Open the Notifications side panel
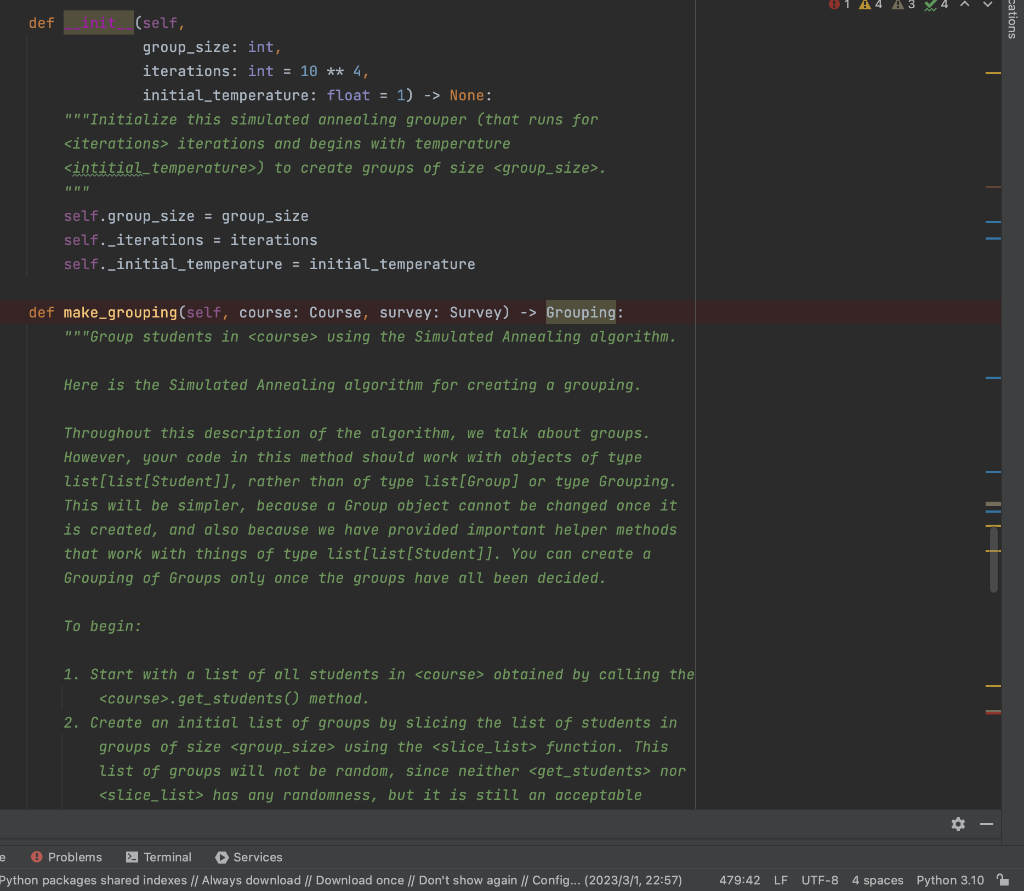1024x891 pixels. point(1012,20)
